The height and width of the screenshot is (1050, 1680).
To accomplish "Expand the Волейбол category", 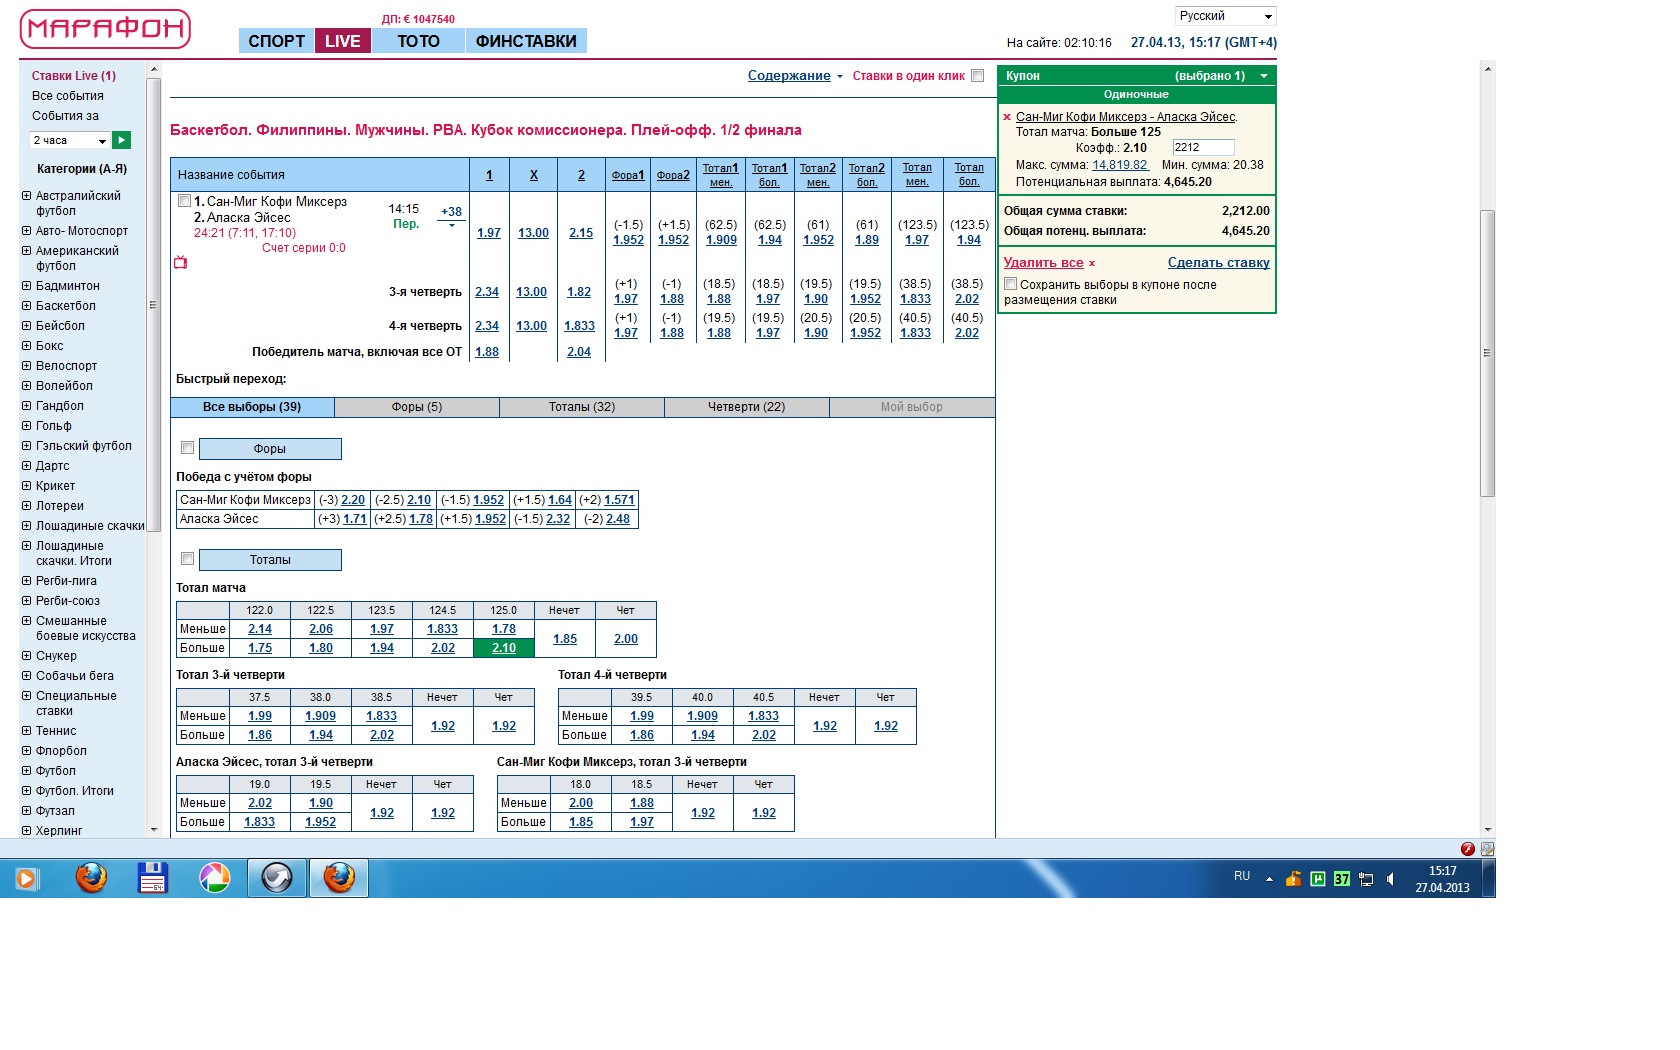I will tap(27, 386).
